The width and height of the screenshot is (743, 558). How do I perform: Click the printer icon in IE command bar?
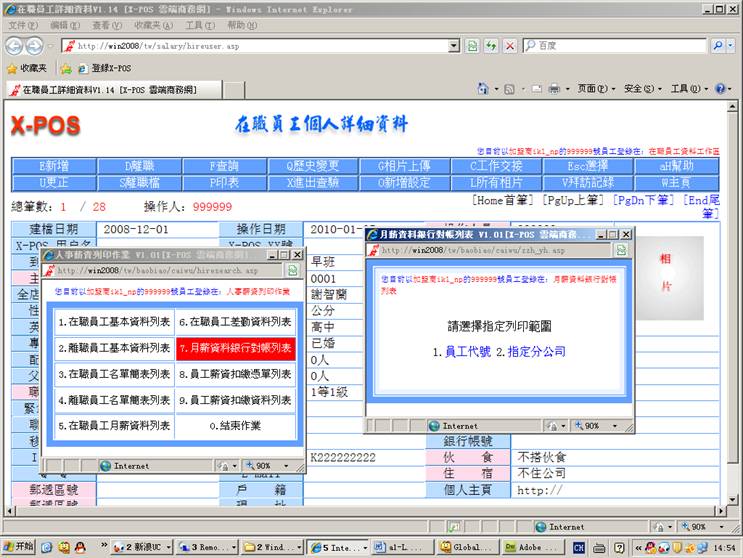[553, 89]
